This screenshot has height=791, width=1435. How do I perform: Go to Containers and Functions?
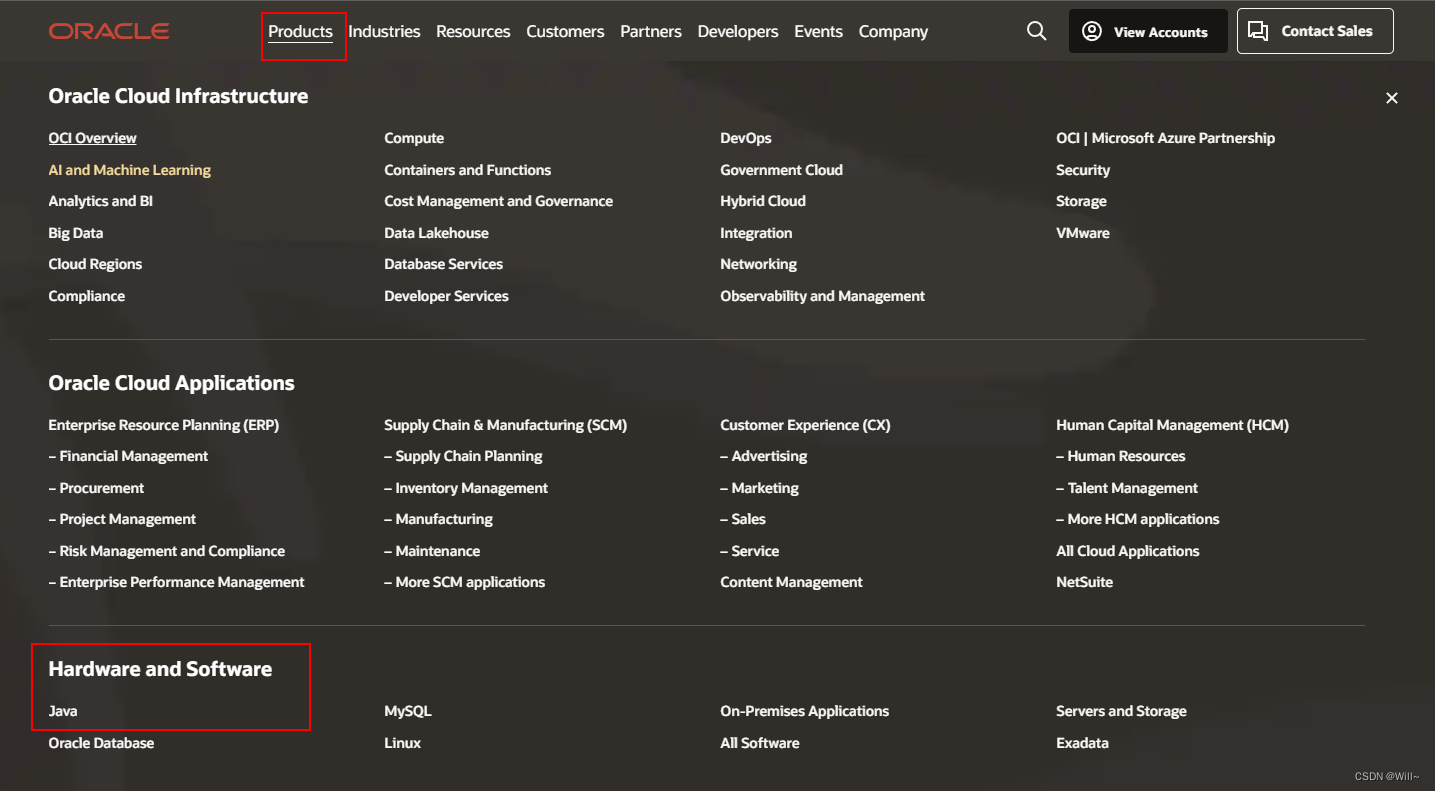[x=468, y=170]
